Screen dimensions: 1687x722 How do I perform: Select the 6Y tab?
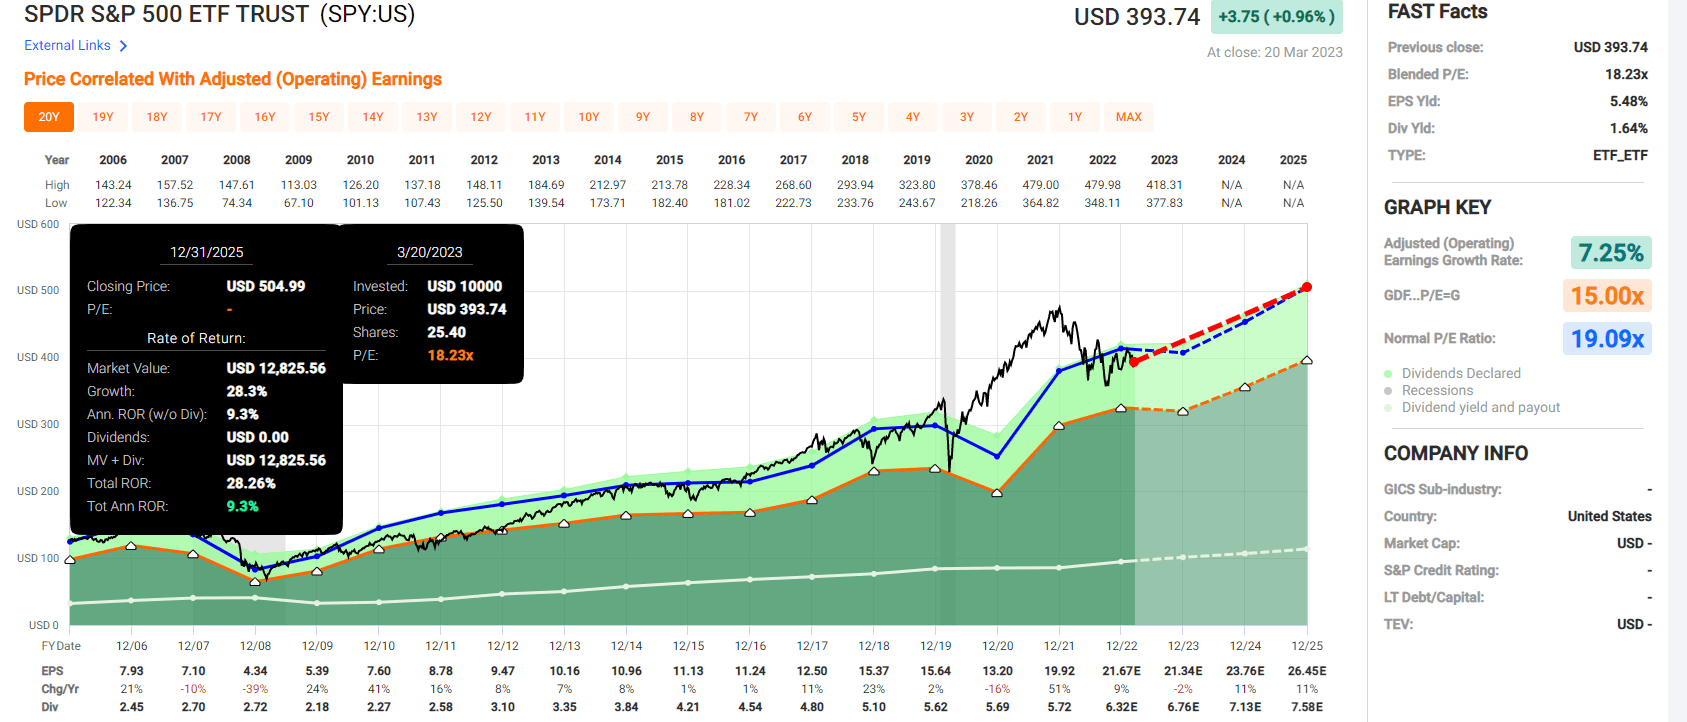pyautogui.click(x=805, y=117)
